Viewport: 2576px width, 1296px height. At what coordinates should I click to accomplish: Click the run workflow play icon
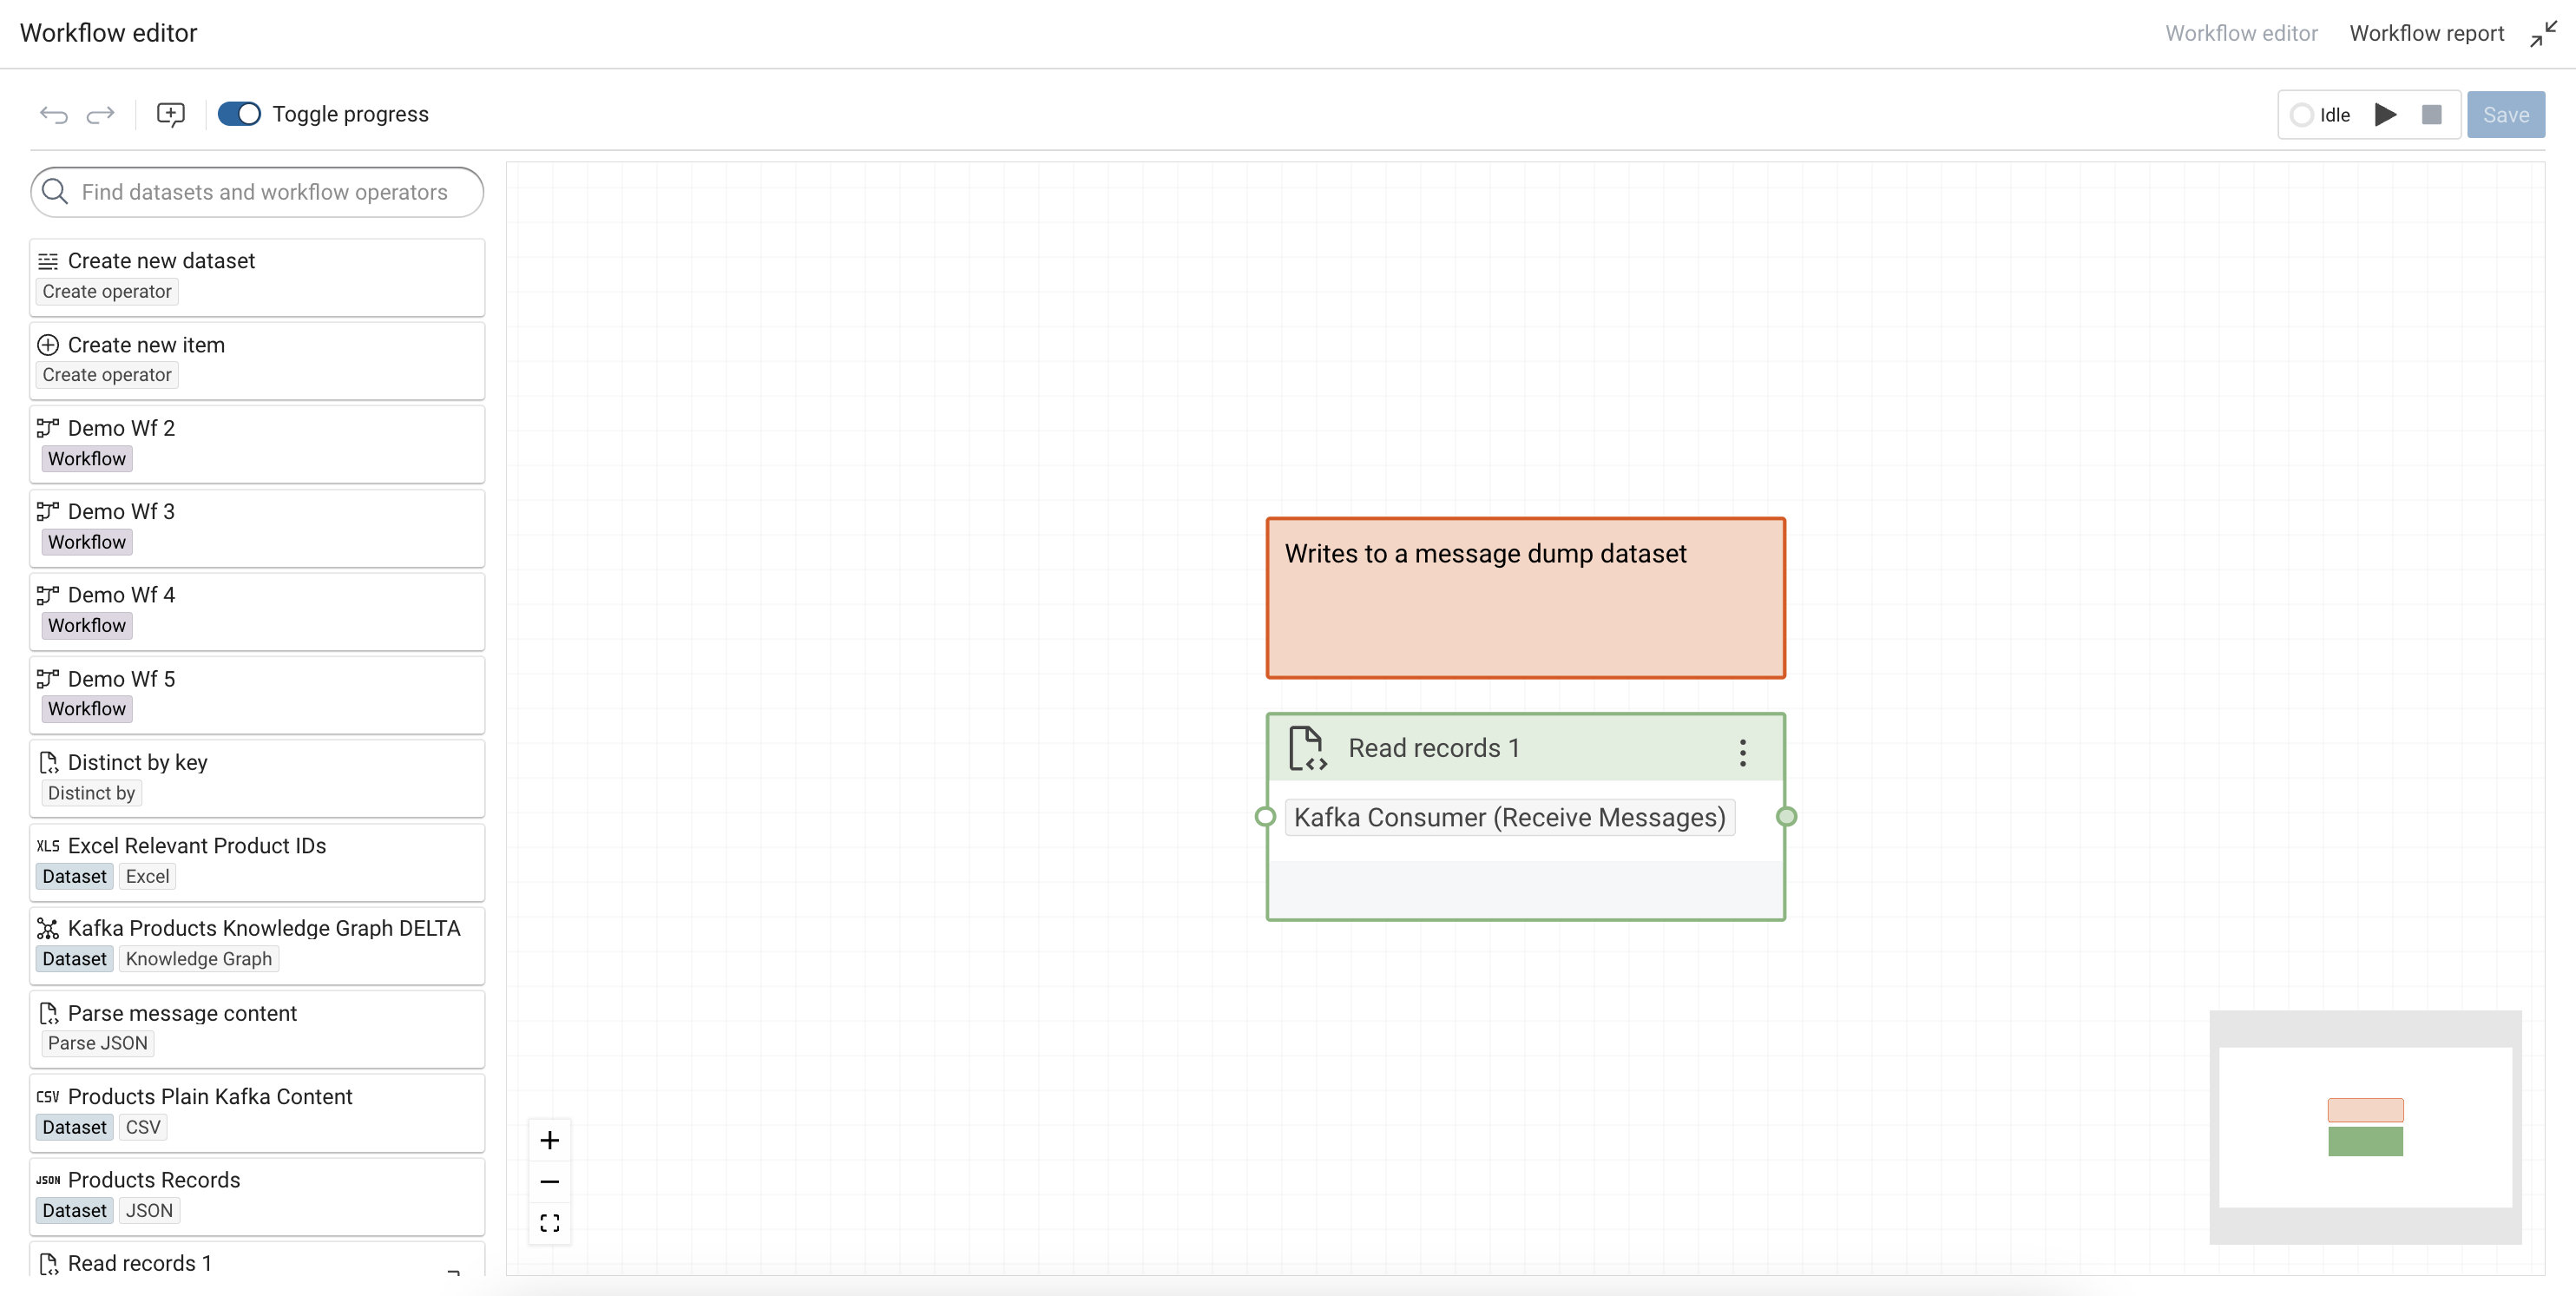[2385, 114]
